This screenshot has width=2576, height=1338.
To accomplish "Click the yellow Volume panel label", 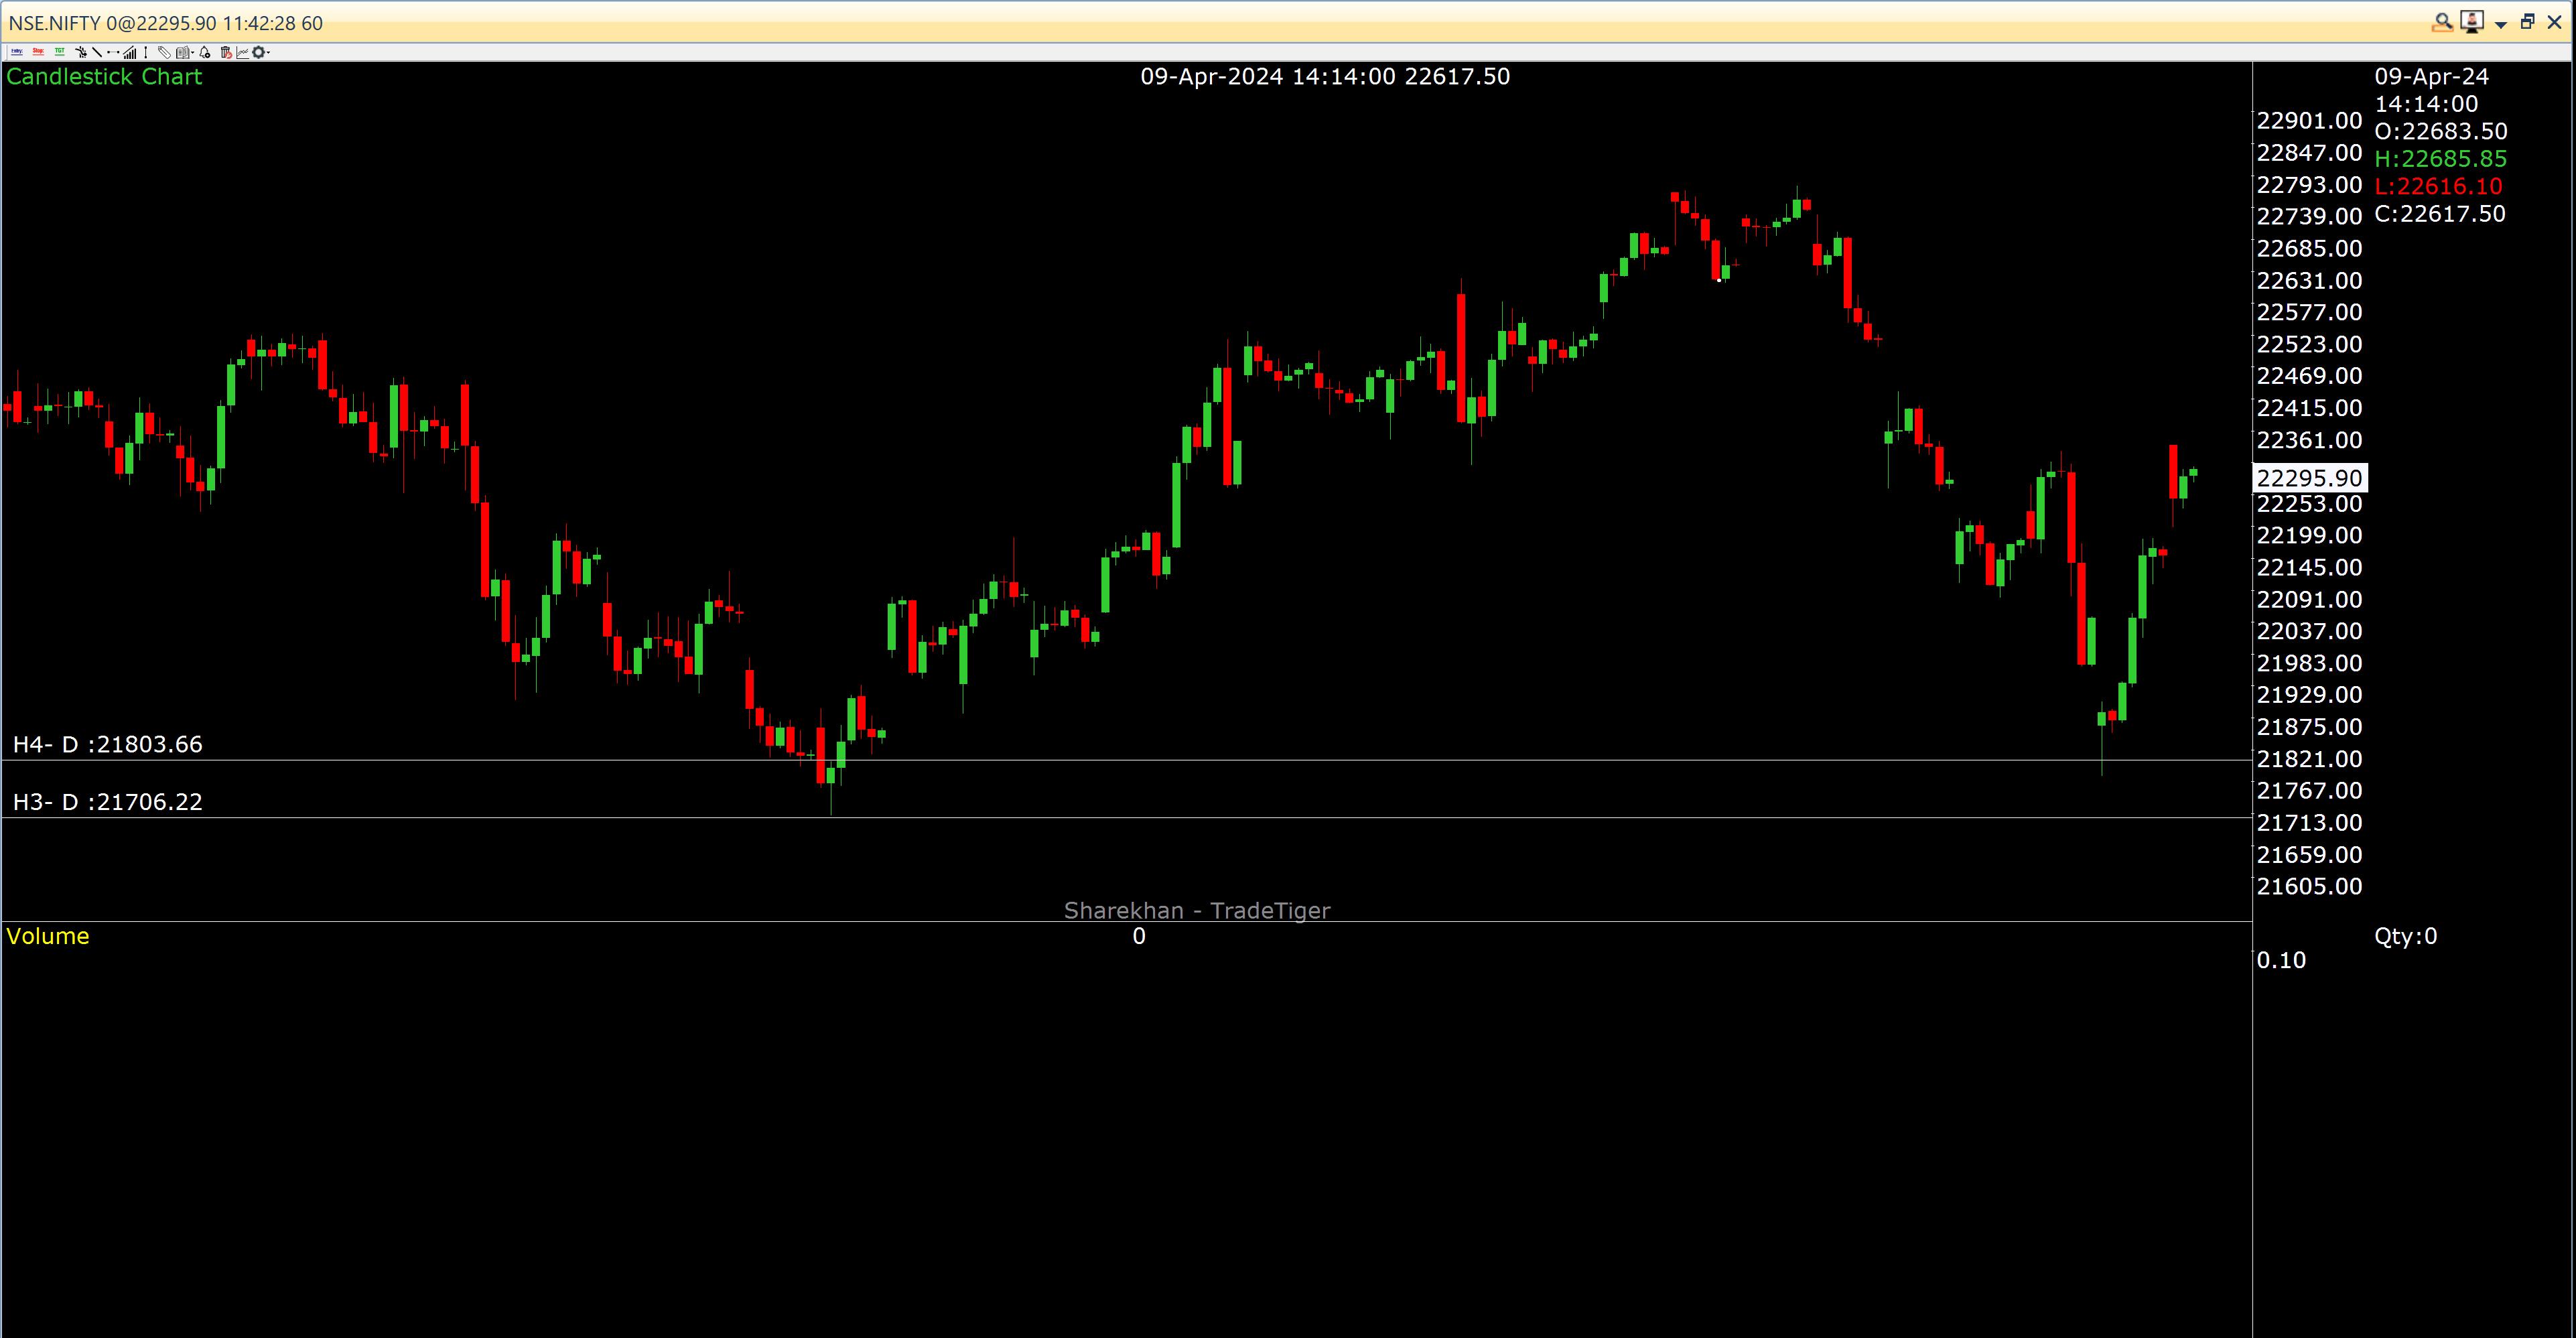I will [x=47, y=936].
